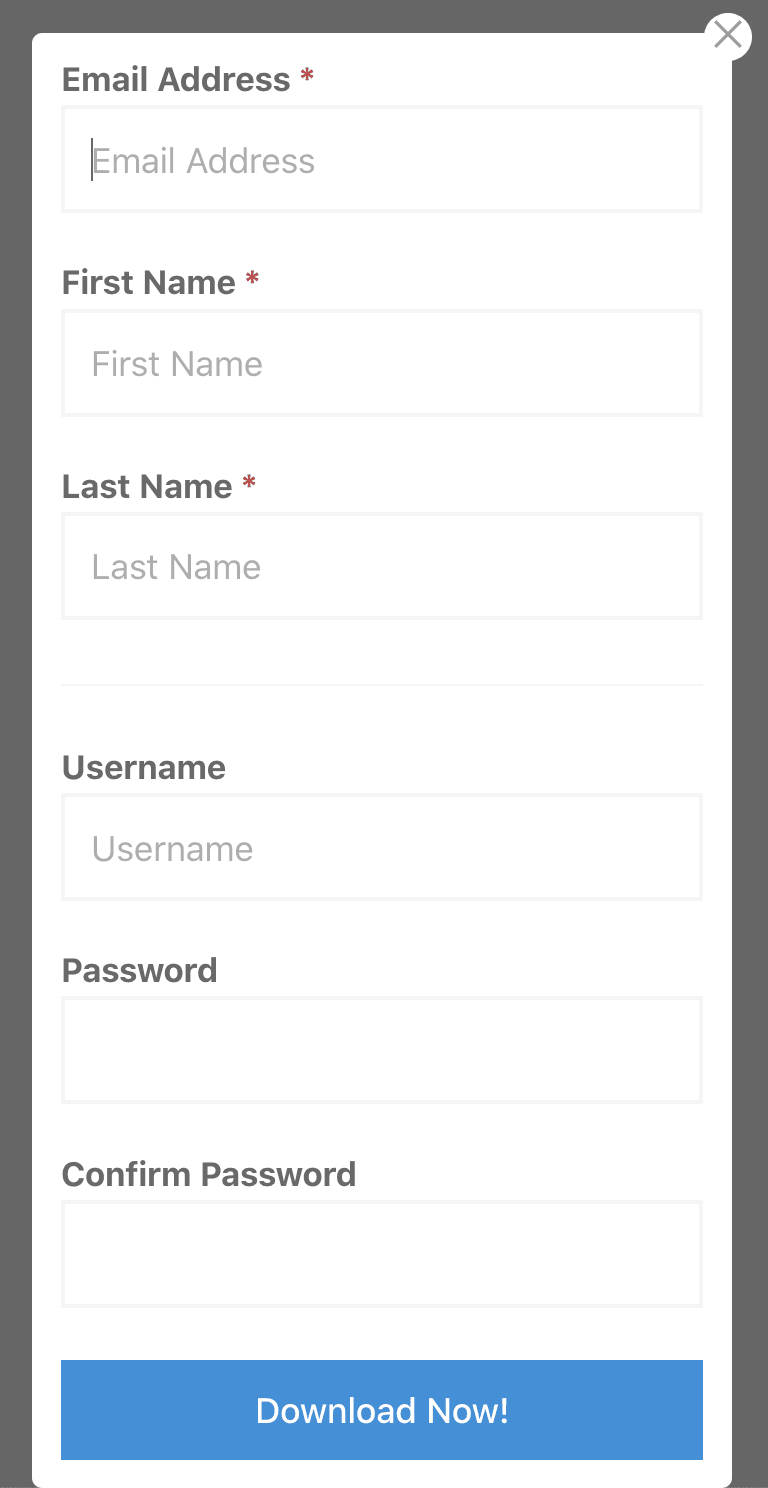Image resolution: width=768 pixels, height=1488 pixels.
Task: Click the "Email Address" field label
Action: tap(176, 79)
